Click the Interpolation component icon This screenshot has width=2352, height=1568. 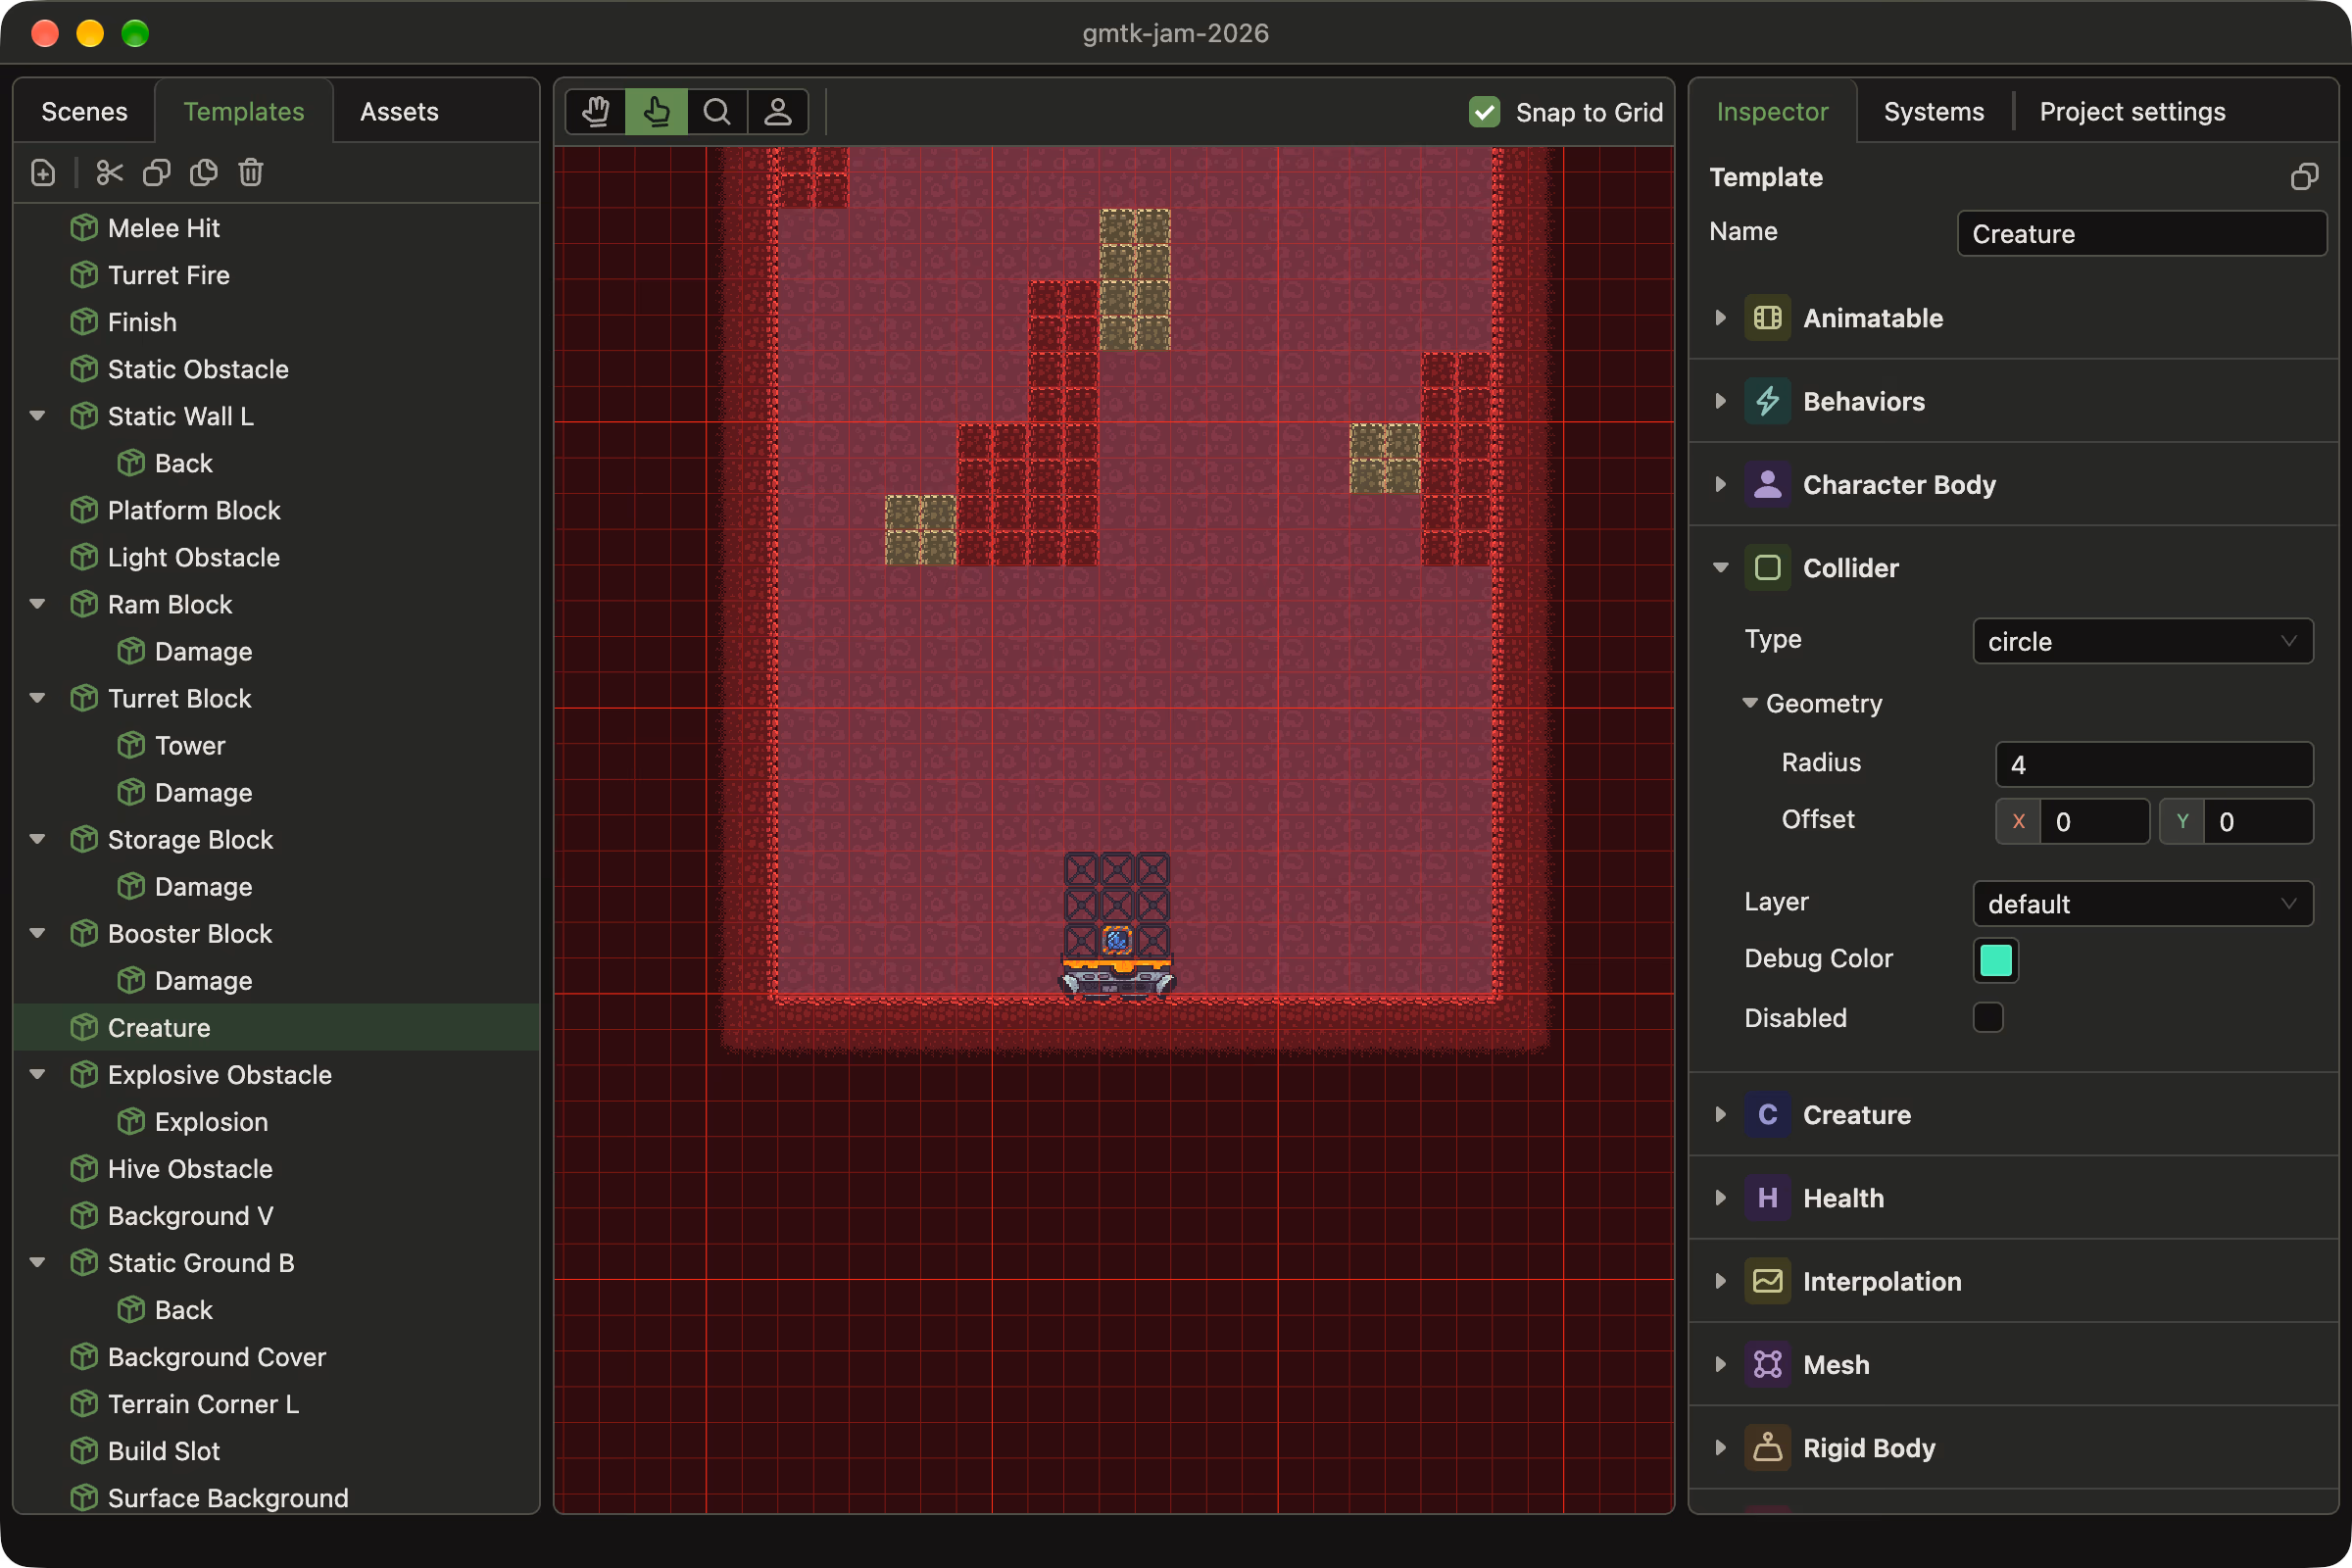click(x=1767, y=1281)
